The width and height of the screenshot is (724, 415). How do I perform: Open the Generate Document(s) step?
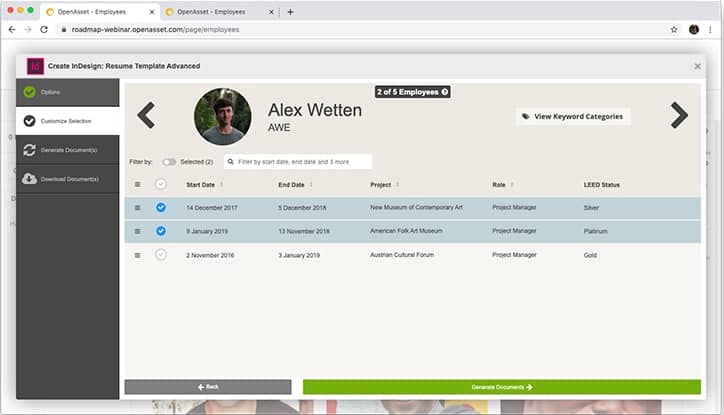click(67, 150)
